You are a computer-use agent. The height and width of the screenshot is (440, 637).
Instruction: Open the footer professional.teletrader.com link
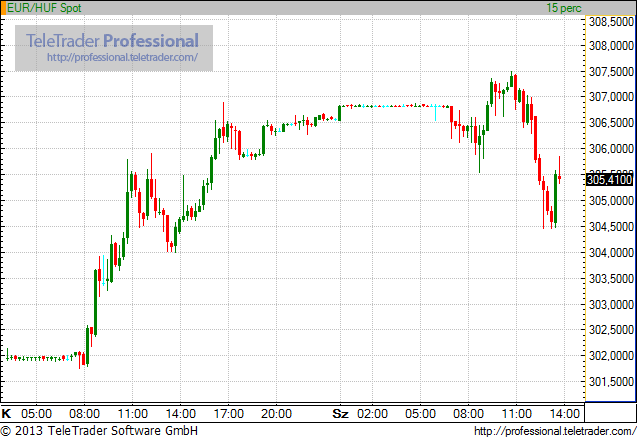point(555,431)
